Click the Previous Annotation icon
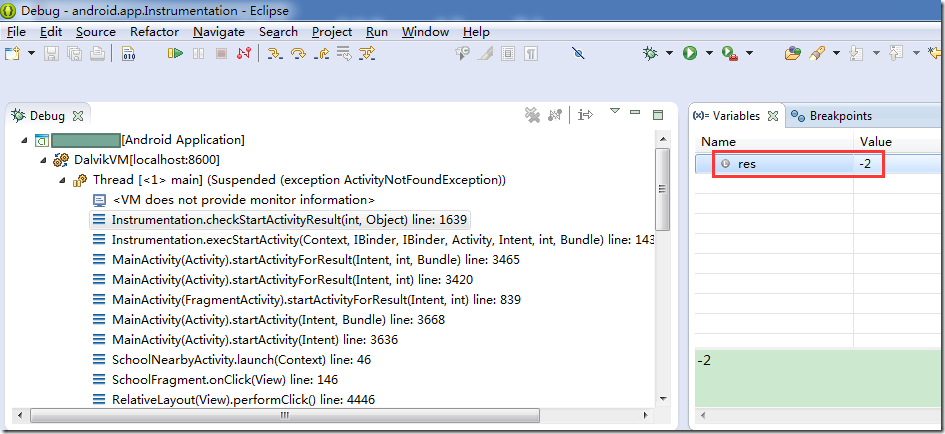Viewport: 945px width, 434px height. point(896,54)
